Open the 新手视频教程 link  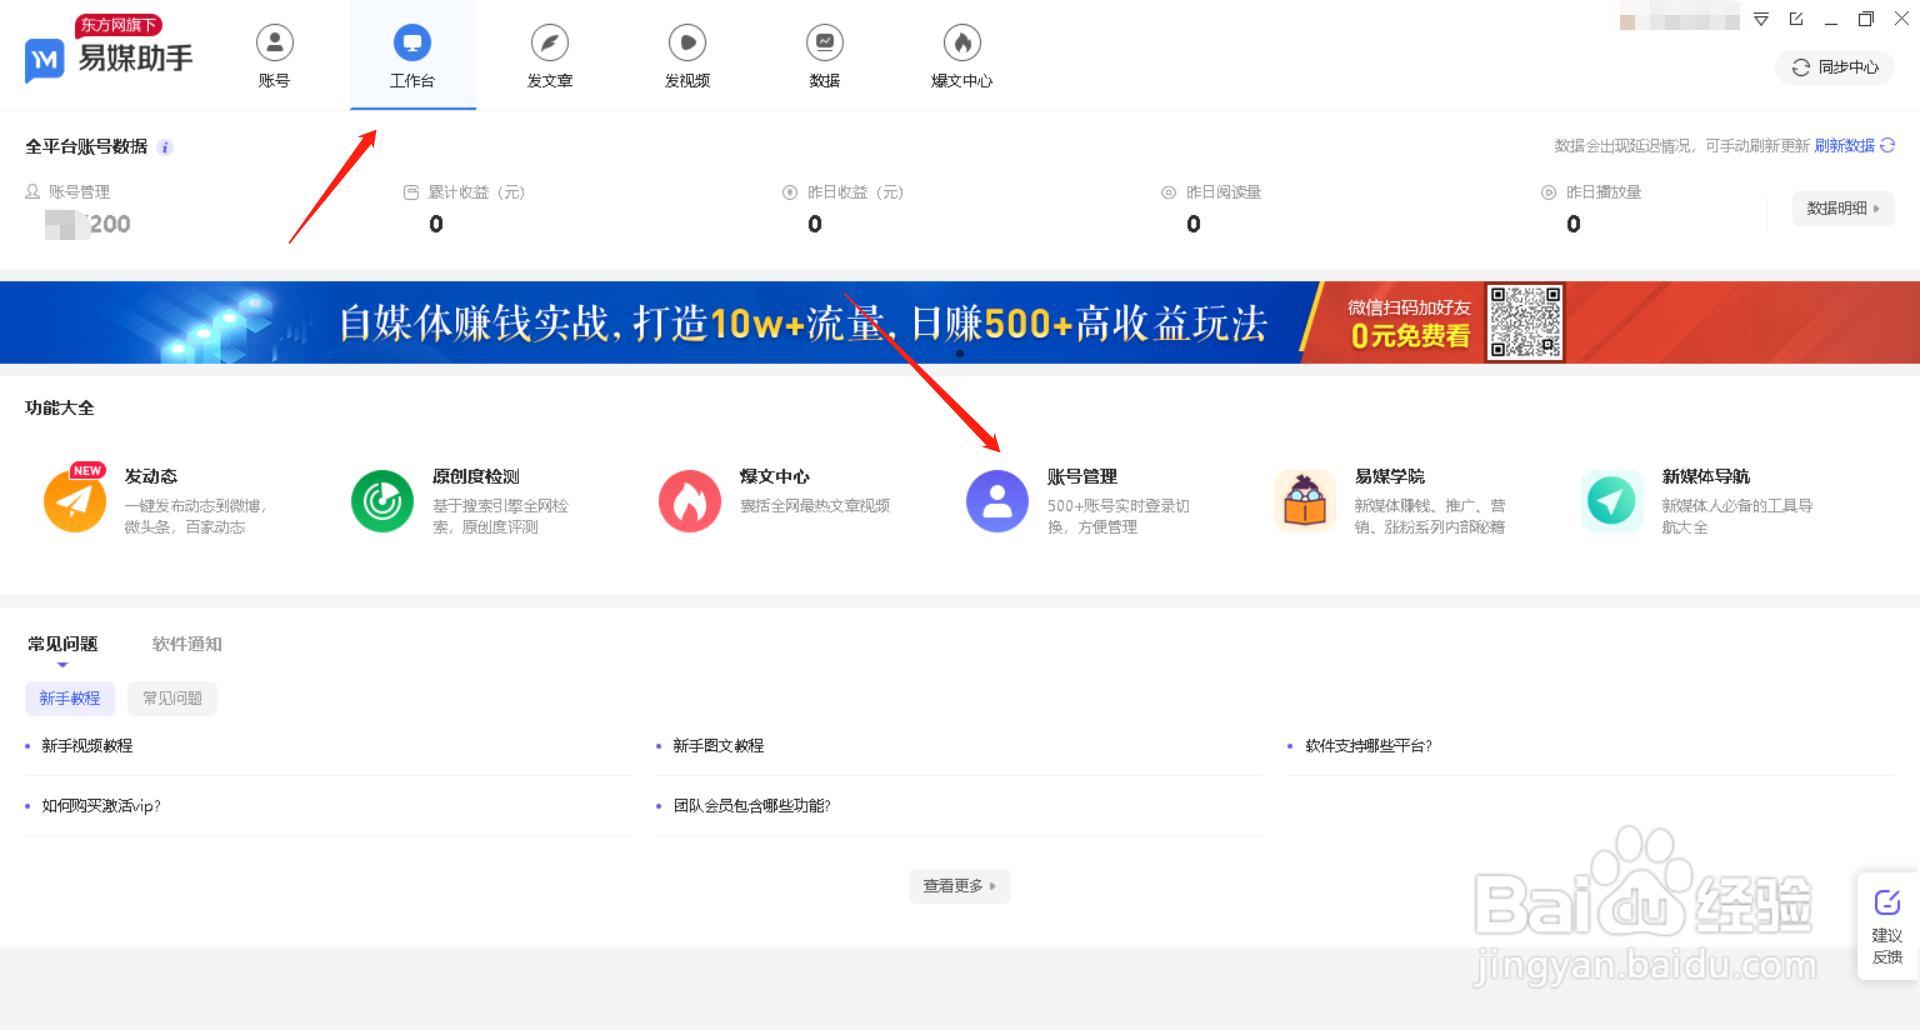pos(87,746)
